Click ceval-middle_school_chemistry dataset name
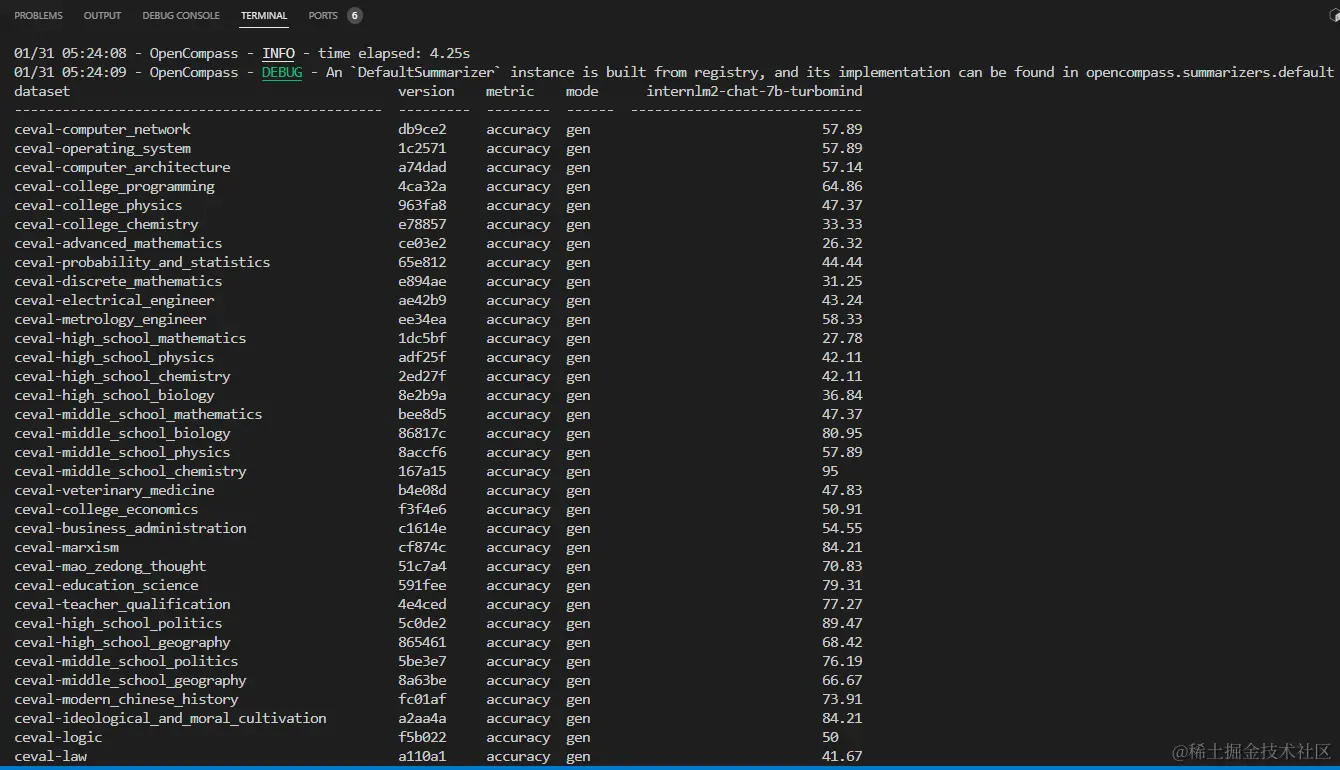 tap(130, 471)
